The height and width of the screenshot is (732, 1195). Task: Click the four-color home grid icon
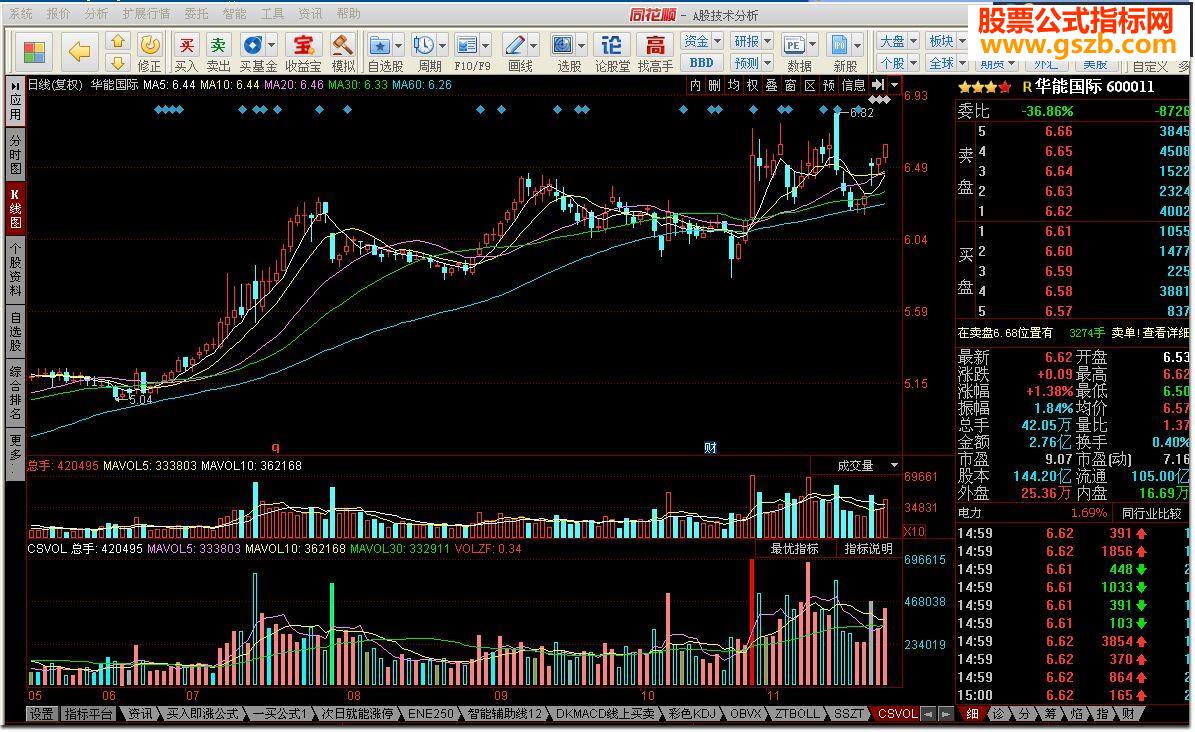(34, 52)
